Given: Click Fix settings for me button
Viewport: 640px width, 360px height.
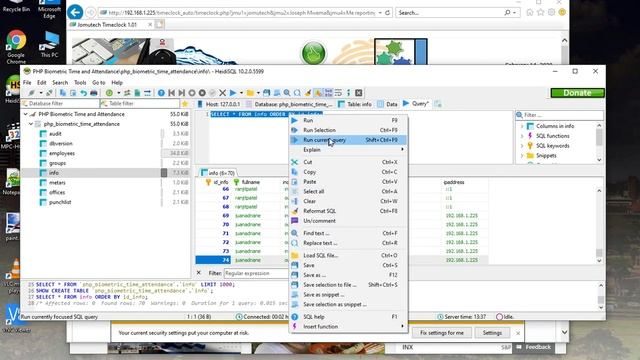Looking at the screenshot, I should [x=442, y=333].
